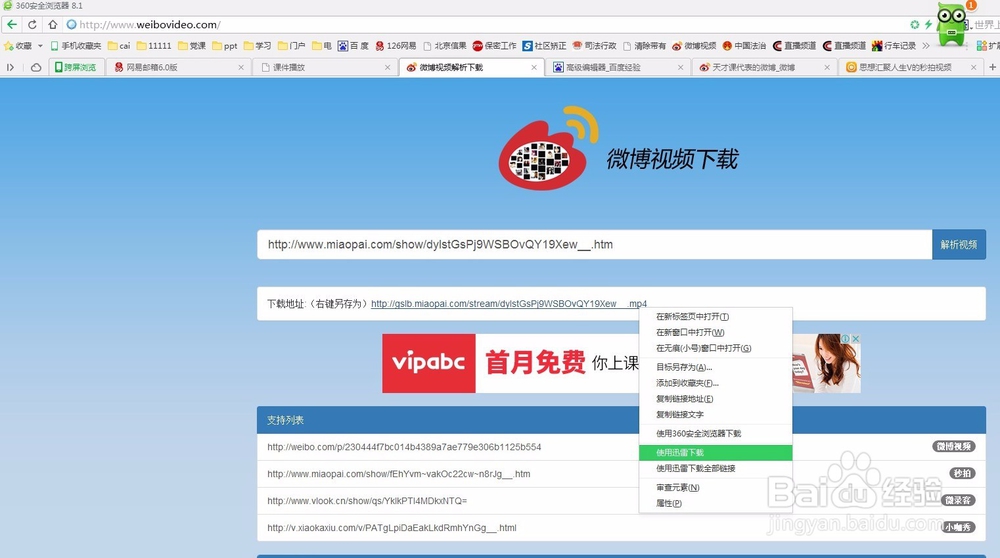Close the 网易邮箱6.0版 tab
The image size is (1000, 558).
coord(241,67)
